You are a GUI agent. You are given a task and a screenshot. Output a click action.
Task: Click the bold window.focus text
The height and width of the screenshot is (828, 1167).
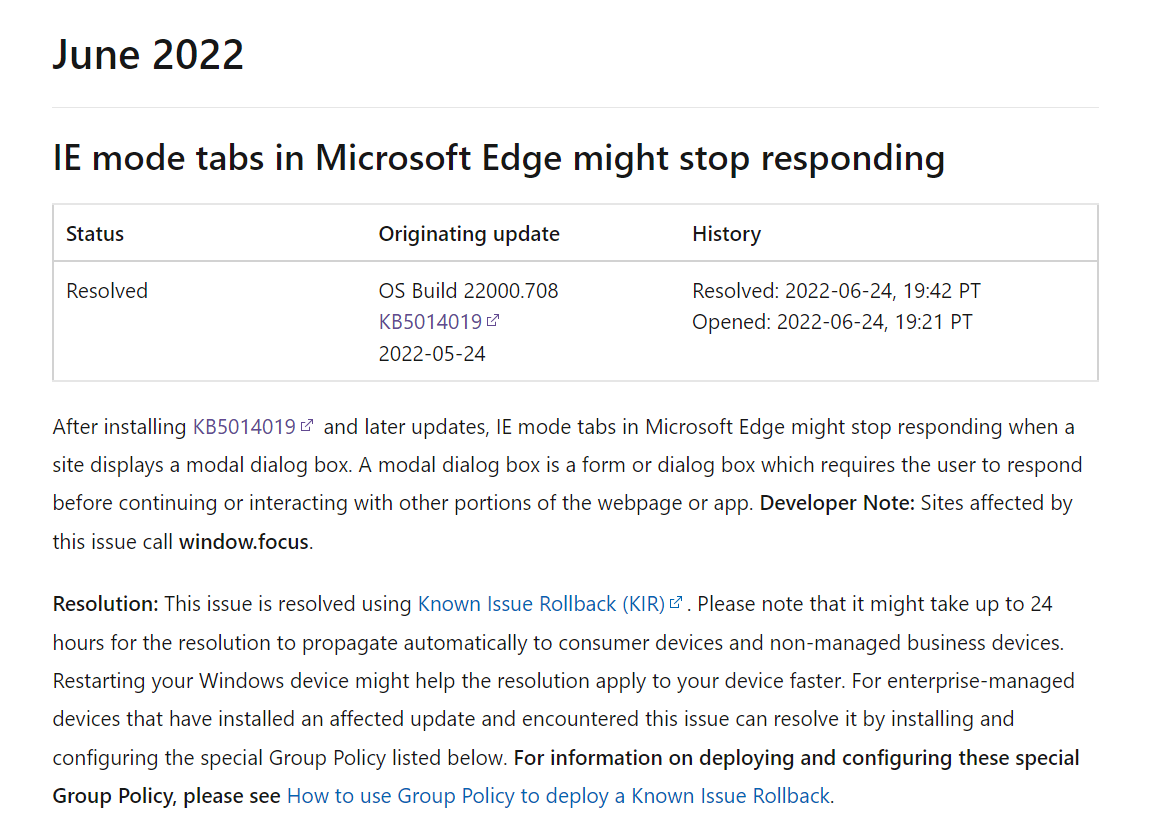click(x=244, y=542)
